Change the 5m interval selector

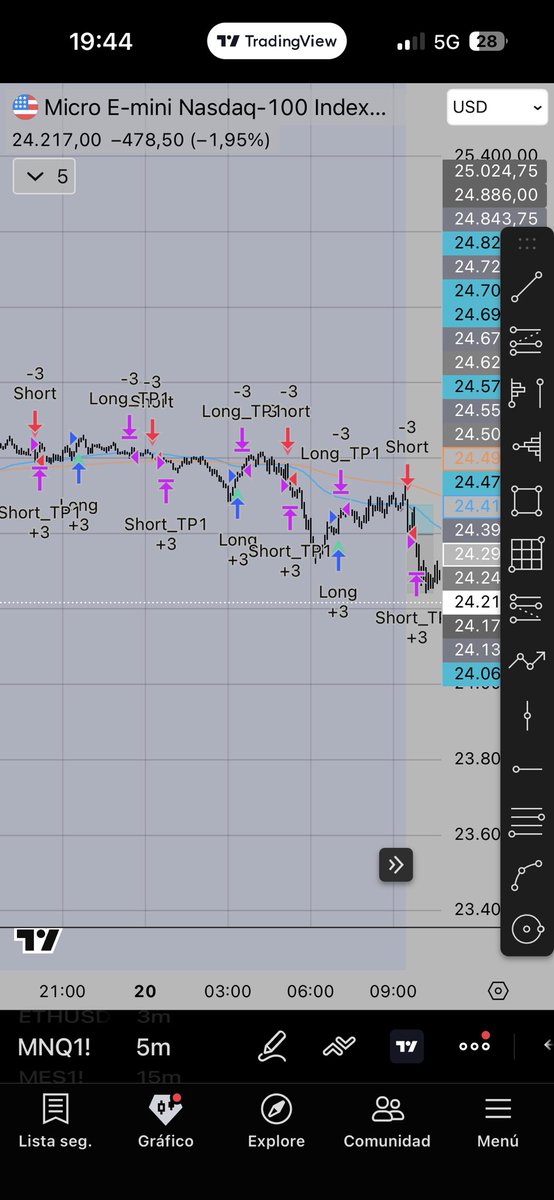click(153, 1047)
